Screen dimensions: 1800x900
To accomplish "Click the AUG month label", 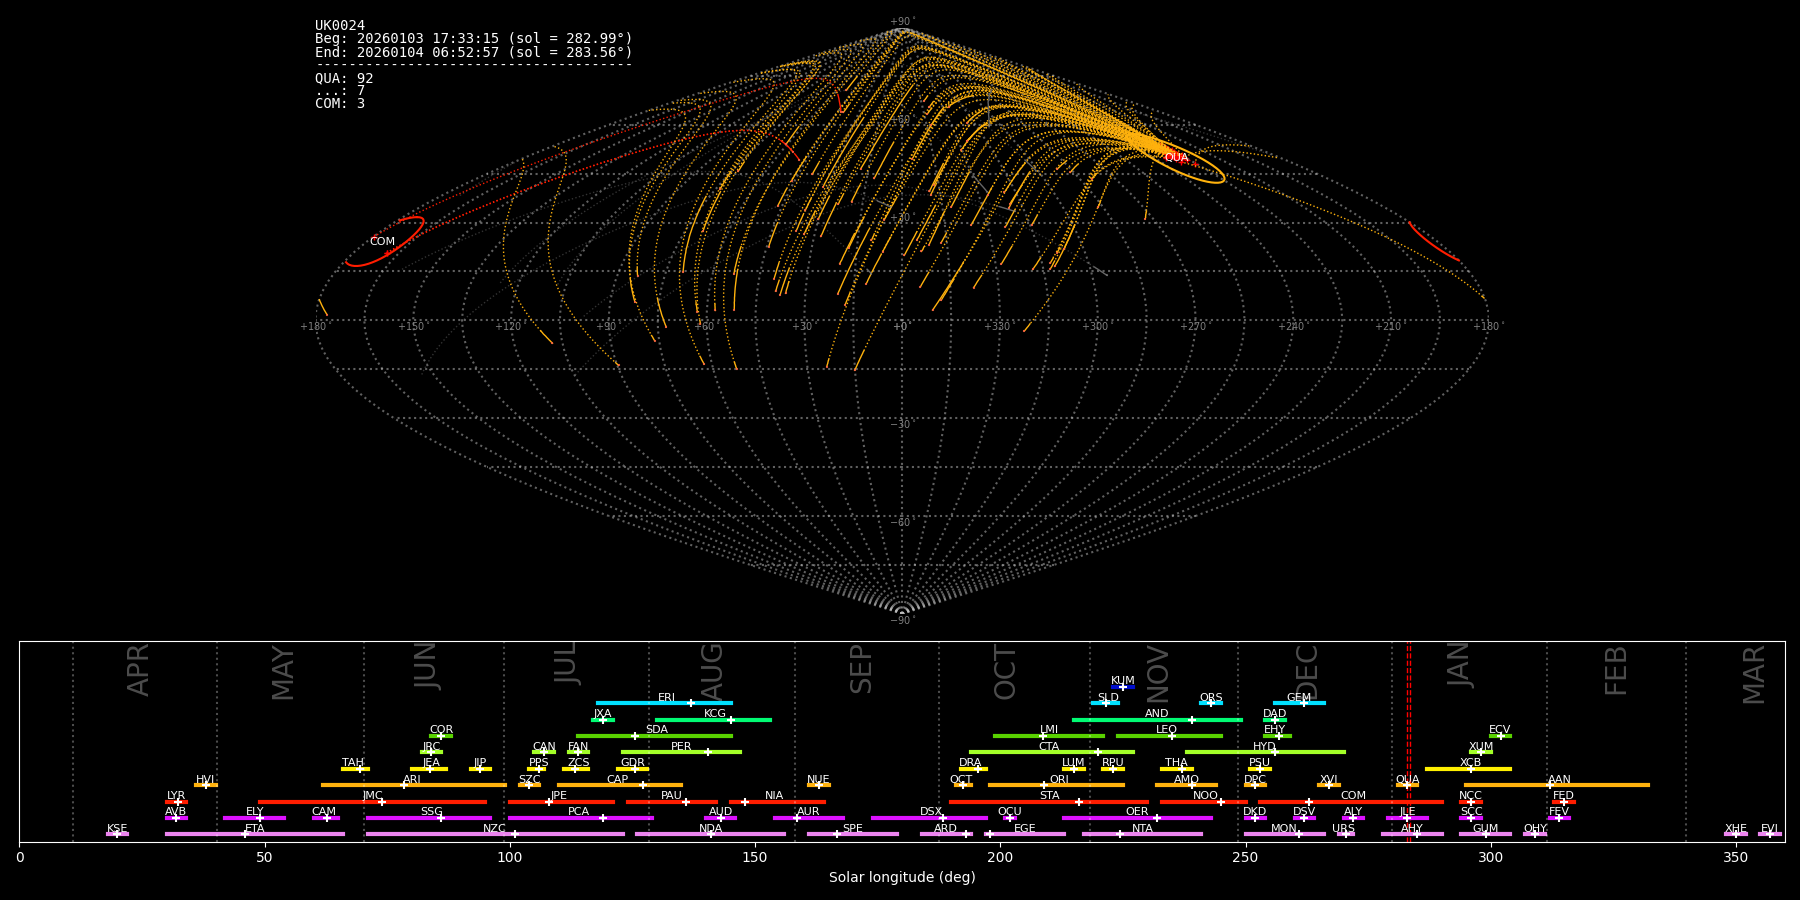I will click(711, 670).
